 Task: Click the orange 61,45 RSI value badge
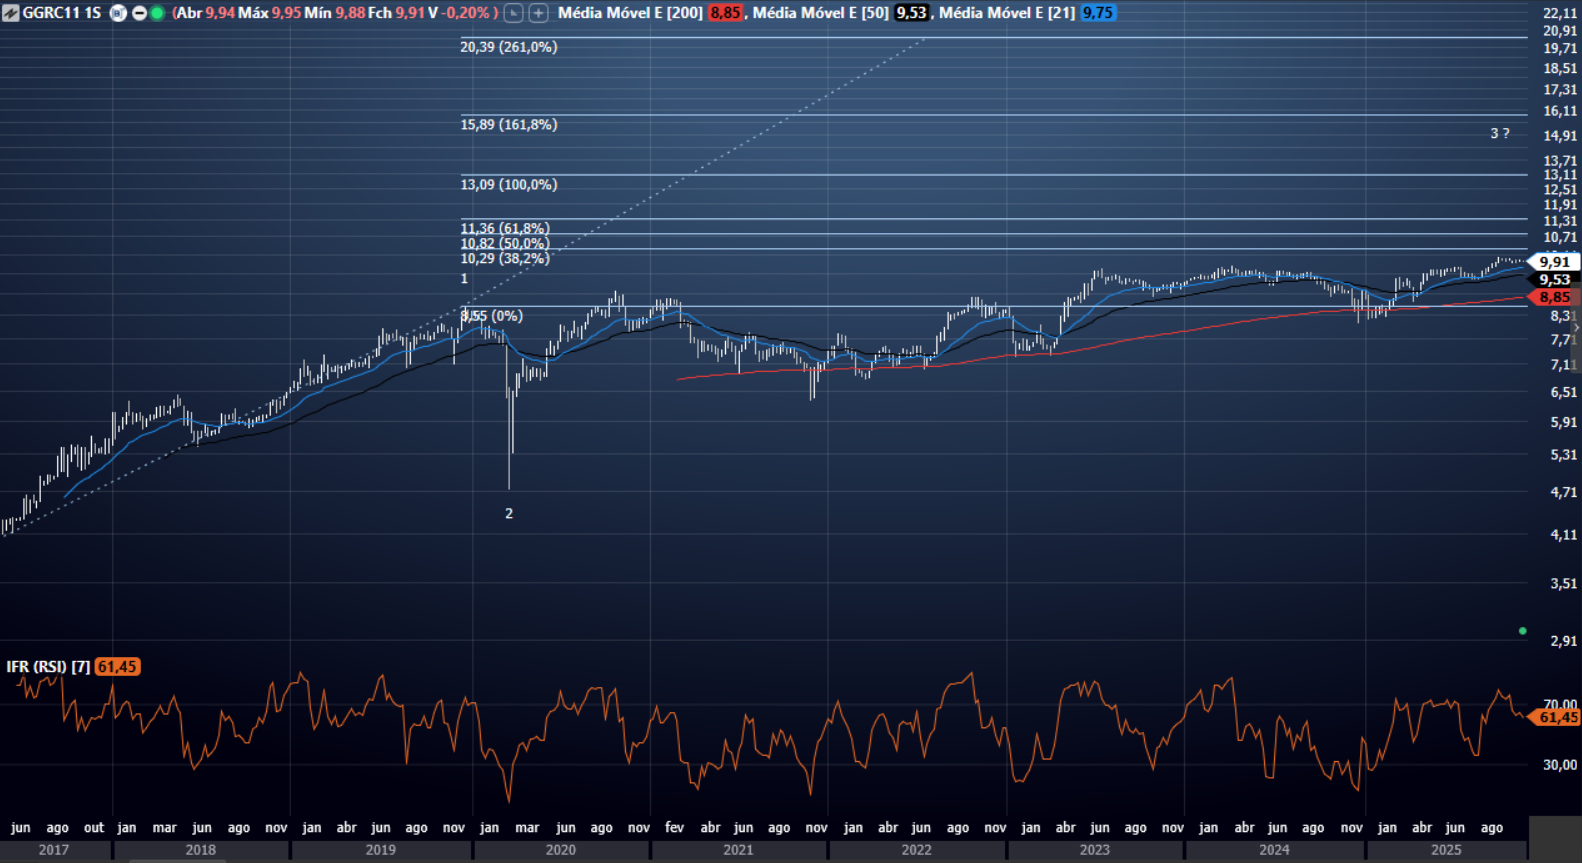click(x=117, y=667)
